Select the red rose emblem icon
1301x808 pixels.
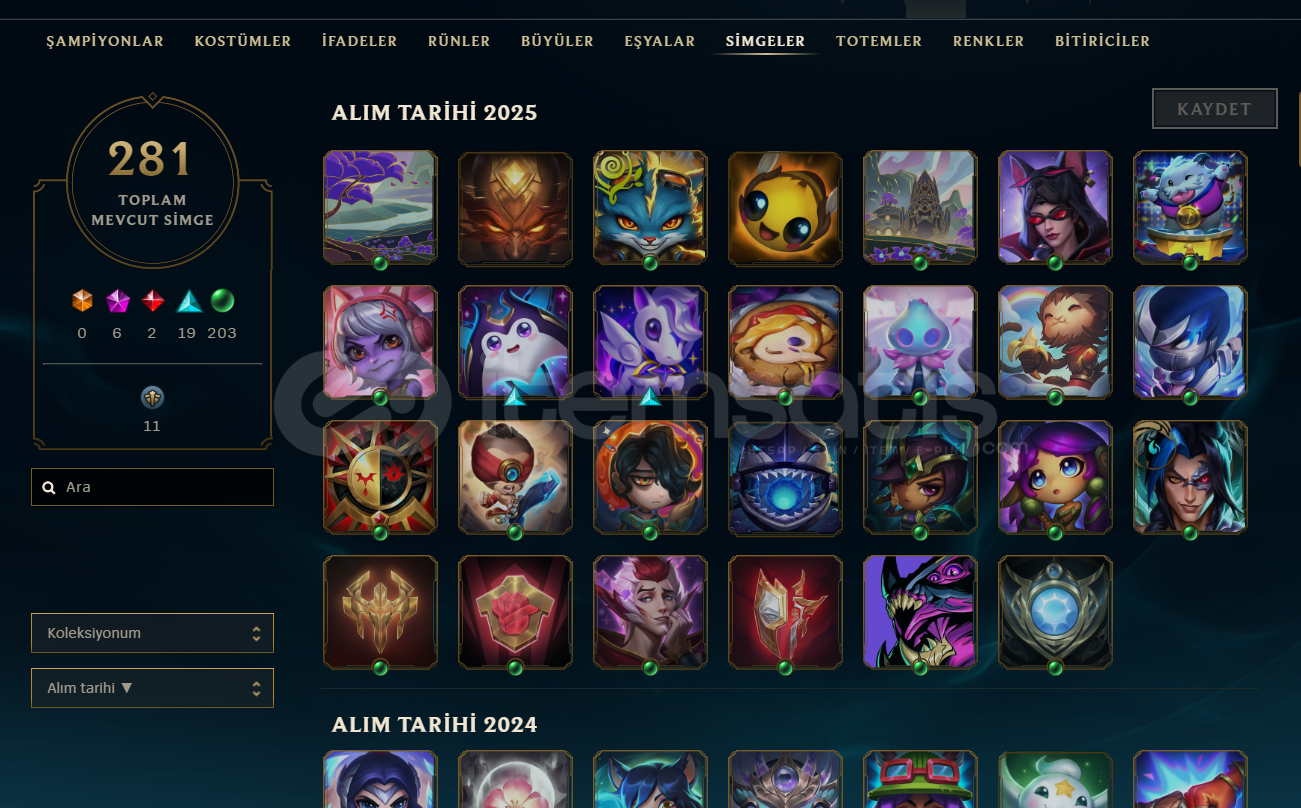click(515, 613)
